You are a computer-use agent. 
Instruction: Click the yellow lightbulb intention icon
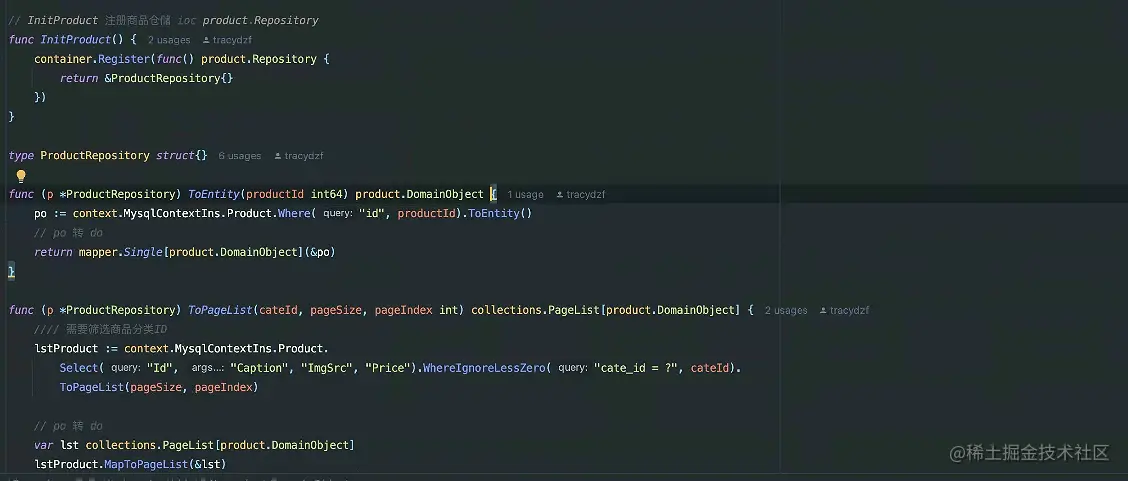[x=21, y=175]
